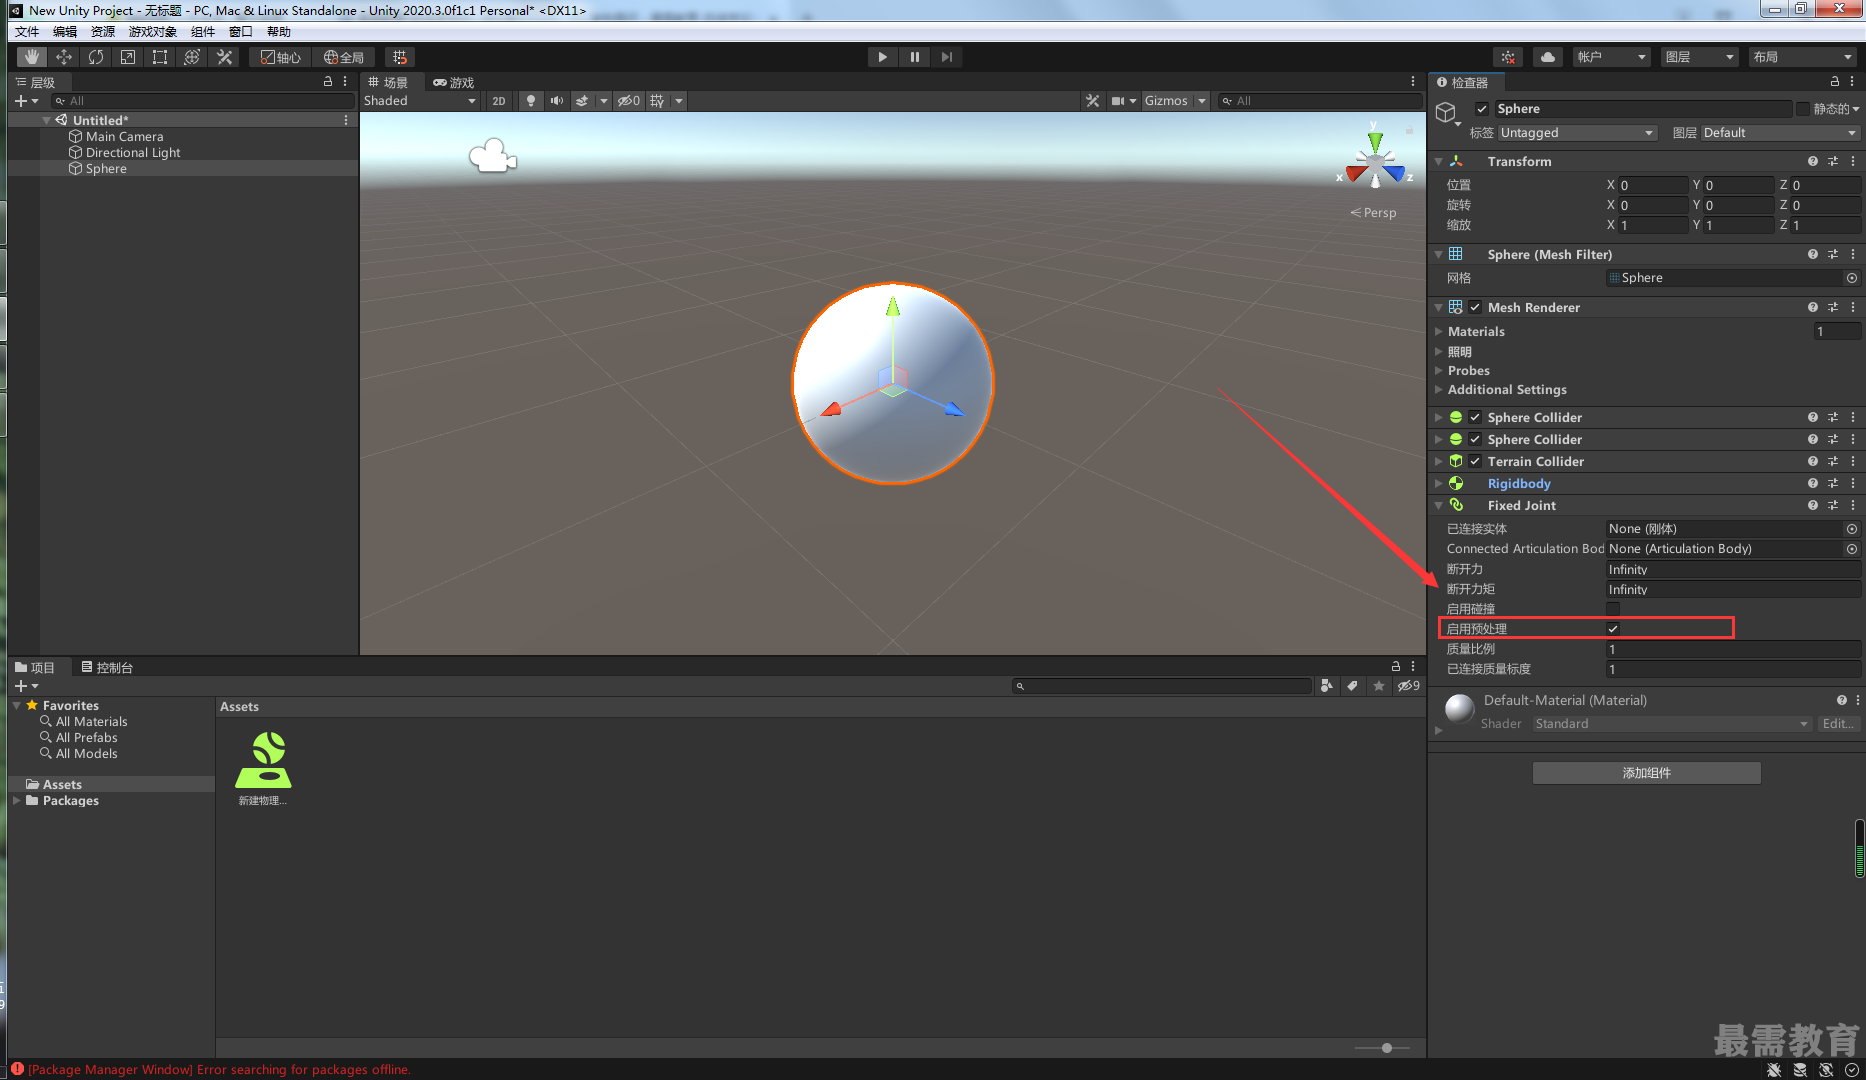Toggle 全局 global handle rotation

(343, 57)
